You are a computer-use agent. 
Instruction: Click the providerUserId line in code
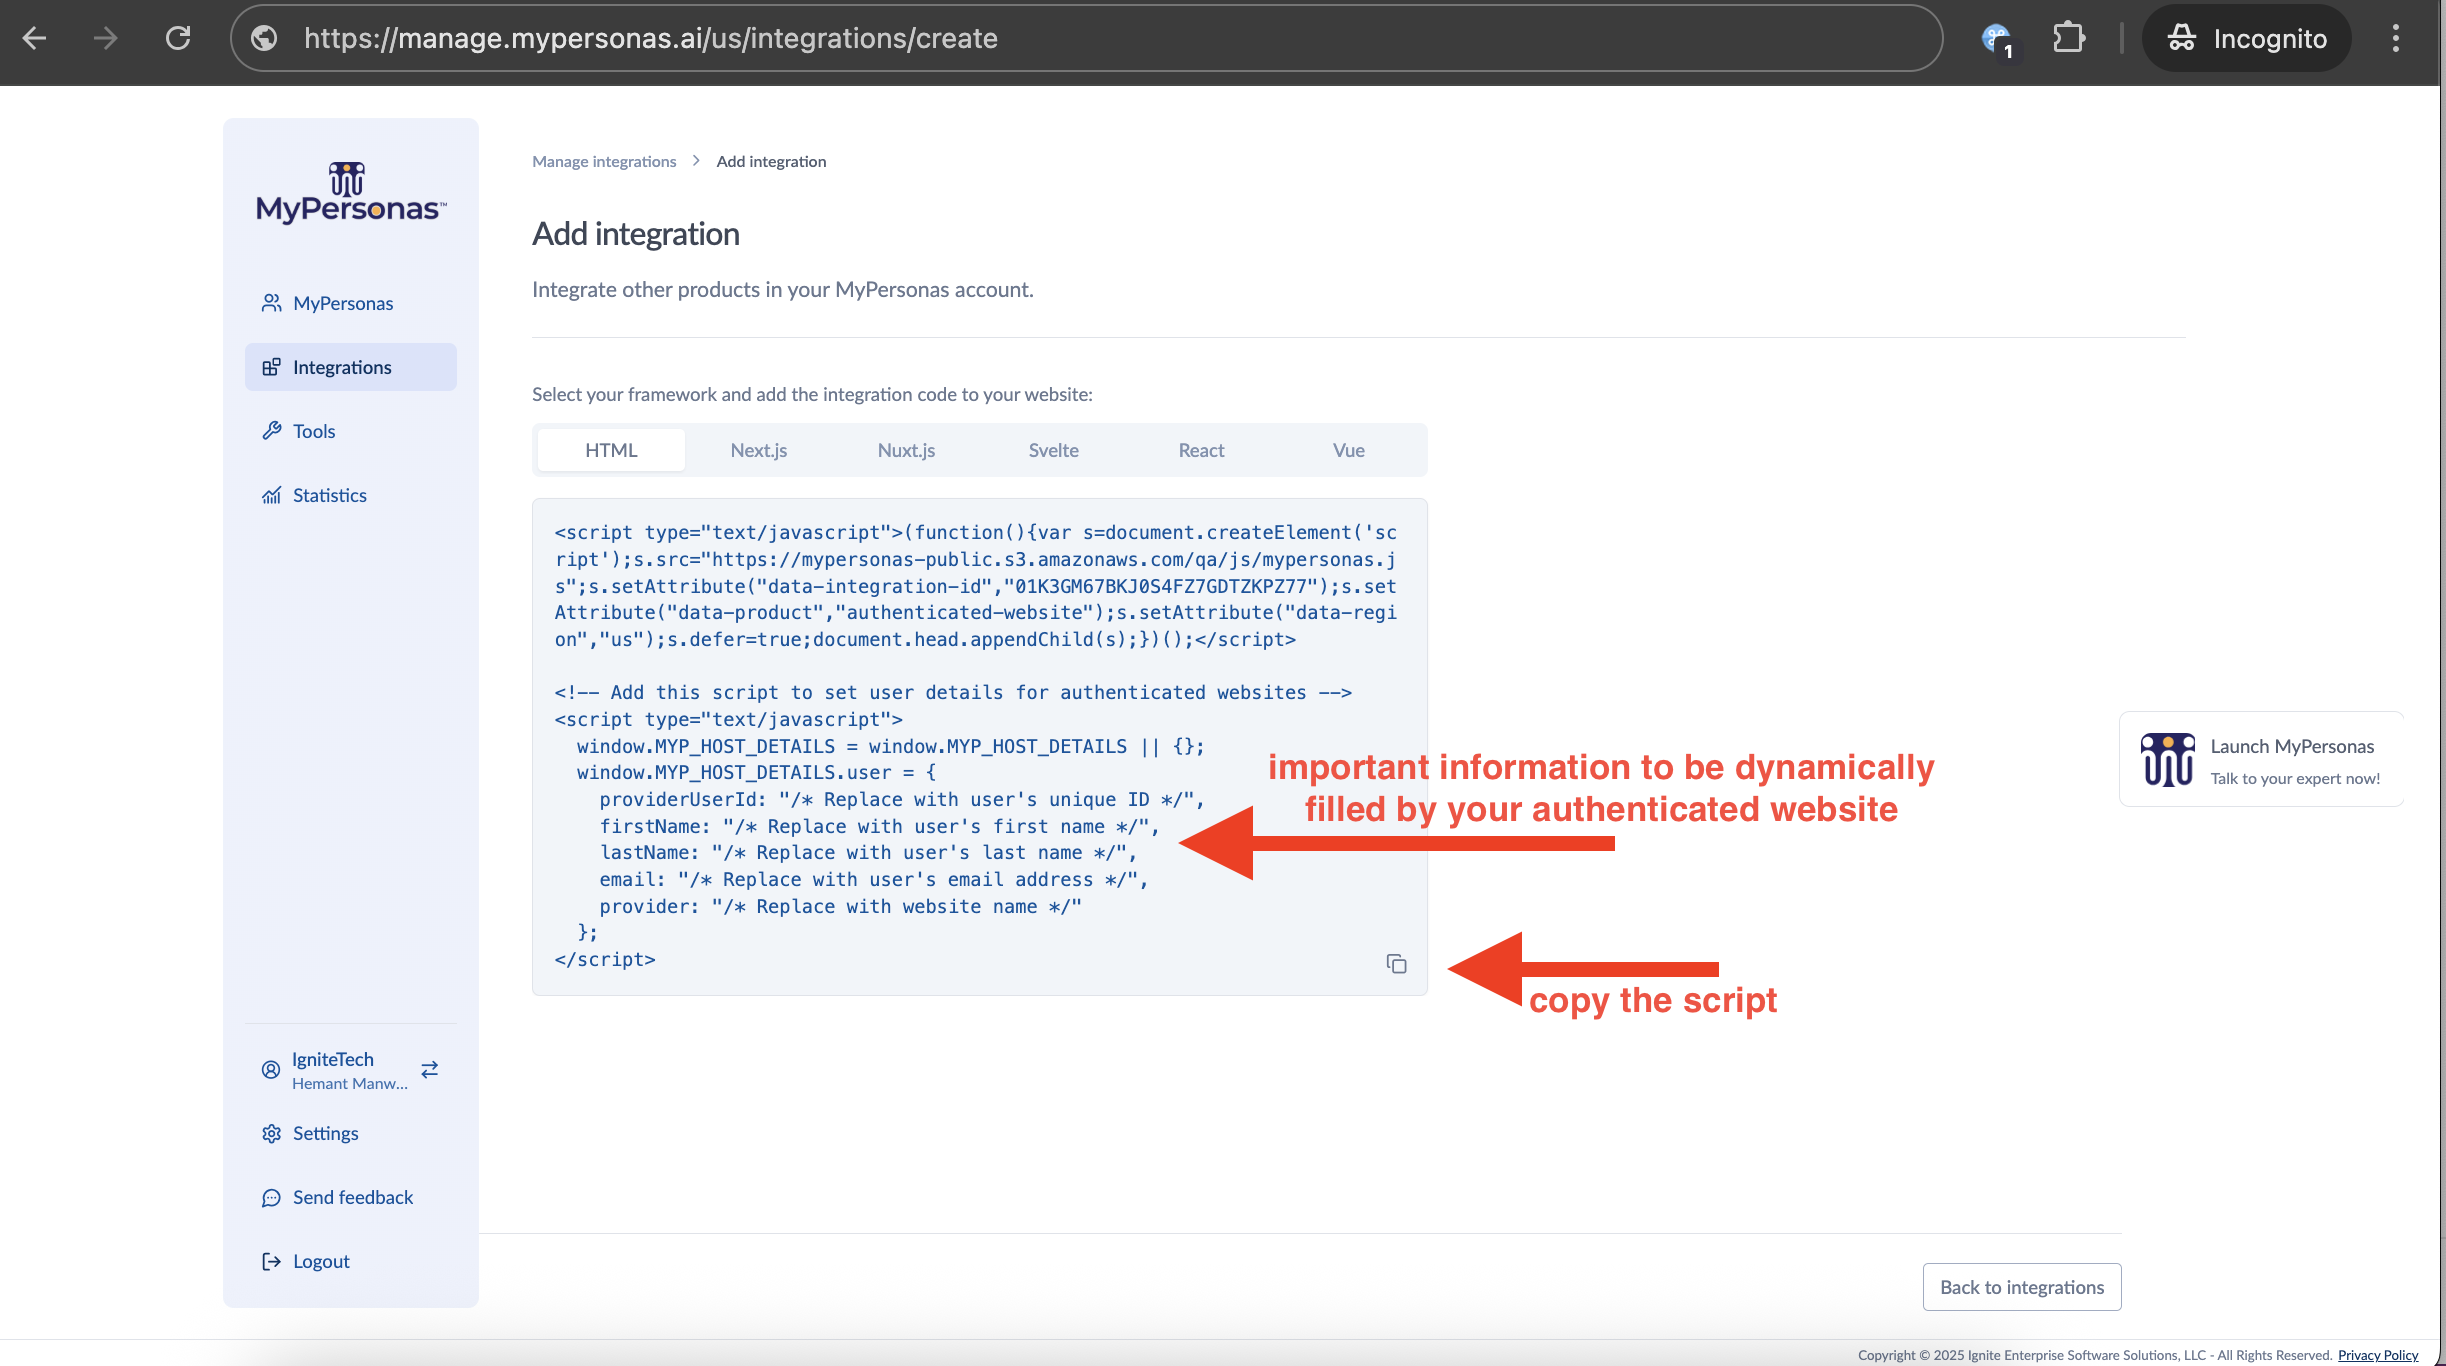[902, 799]
